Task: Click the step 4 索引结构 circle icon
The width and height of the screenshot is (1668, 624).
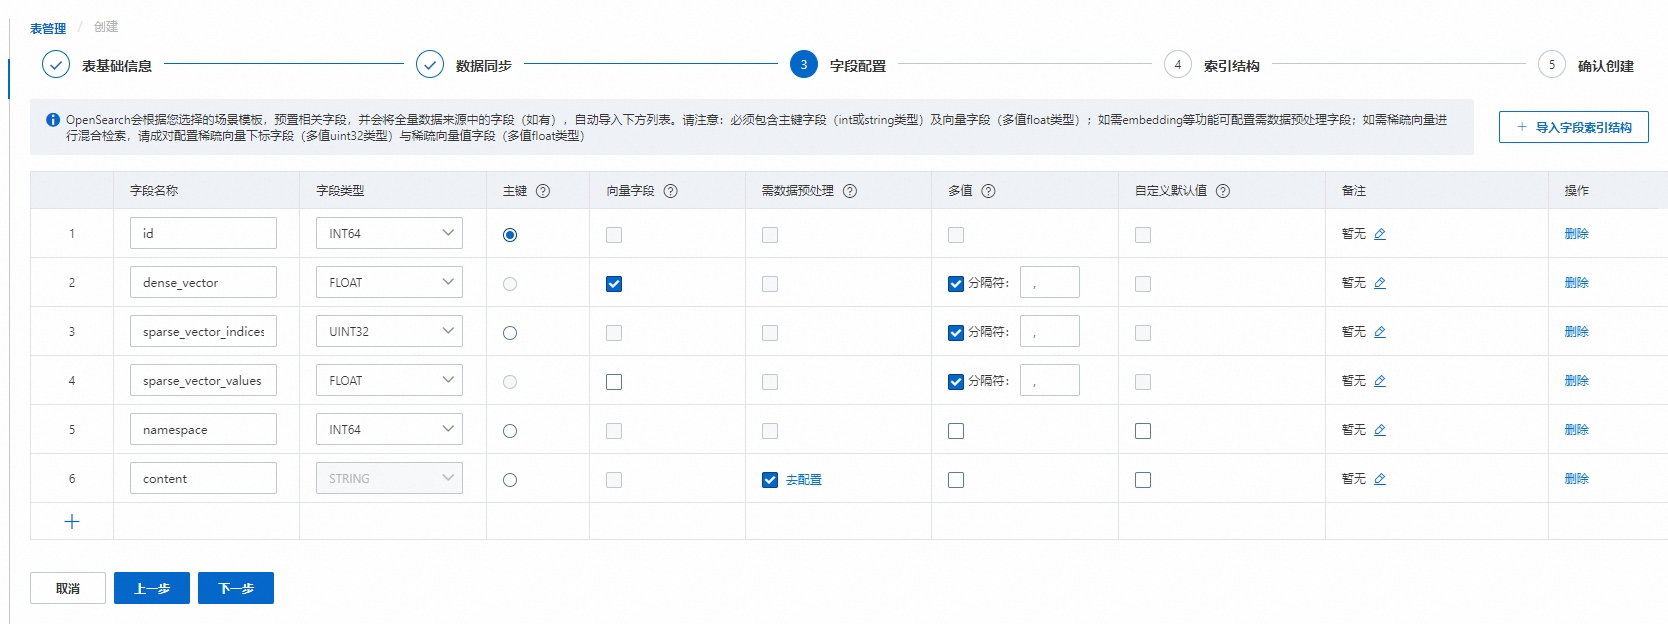Action: (x=1178, y=65)
